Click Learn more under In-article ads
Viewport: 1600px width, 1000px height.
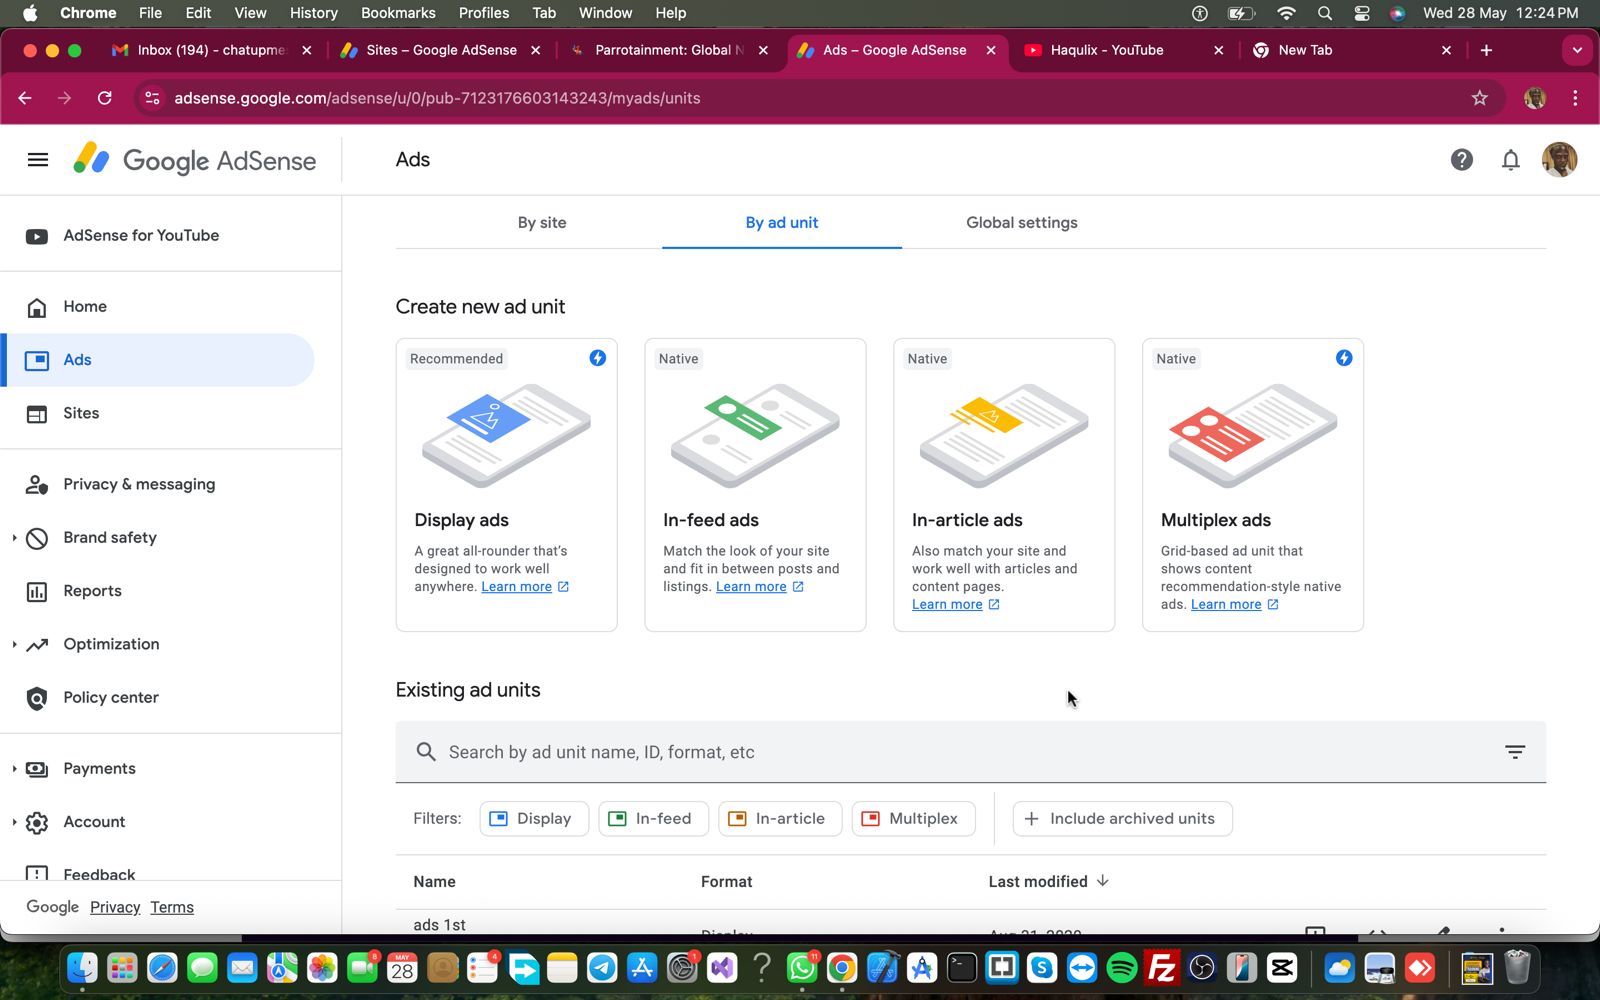(x=947, y=605)
